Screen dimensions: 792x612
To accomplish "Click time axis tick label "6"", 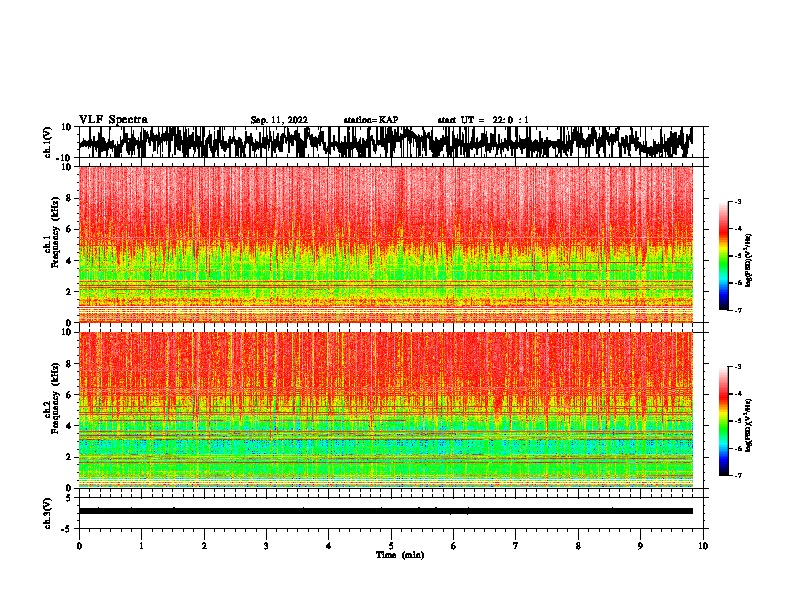I will (454, 546).
